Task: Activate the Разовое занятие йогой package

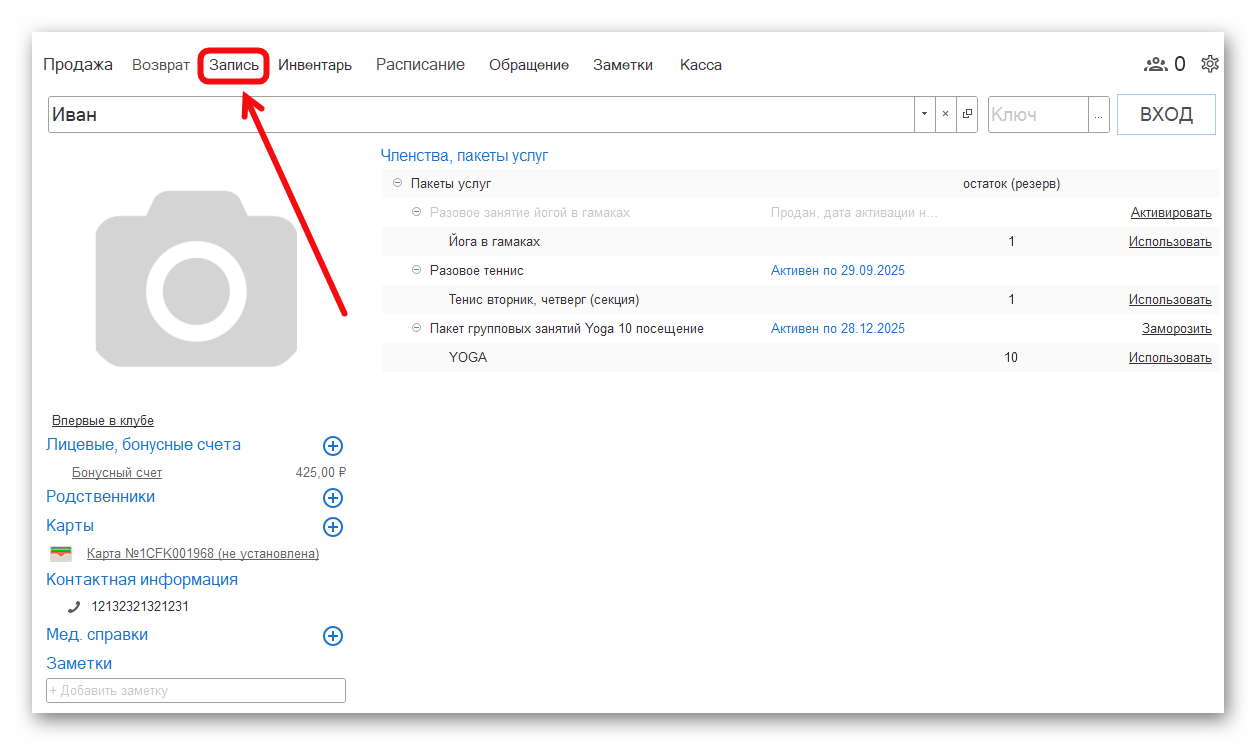Action: (x=1170, y=213)
